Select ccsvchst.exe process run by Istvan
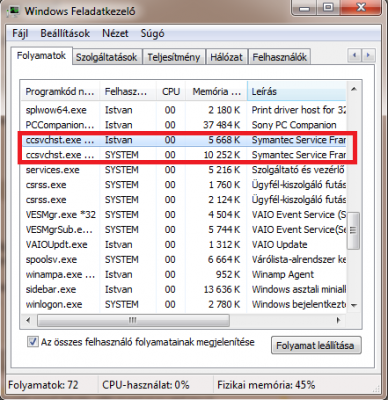The width and height of the screenshot is (388, 400). point(184,140)
